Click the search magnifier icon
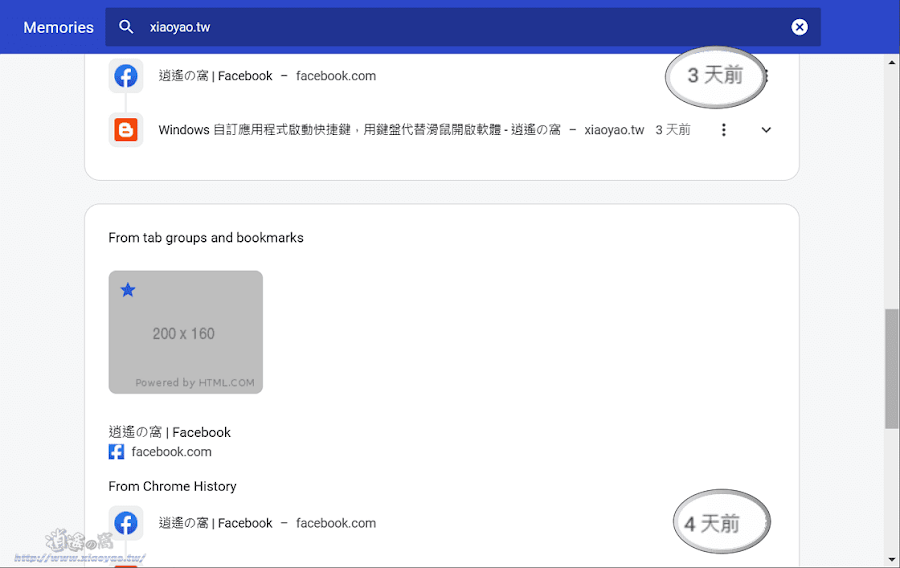The width and height of the screenshot is (900, 568). click(x=126, y=26)
